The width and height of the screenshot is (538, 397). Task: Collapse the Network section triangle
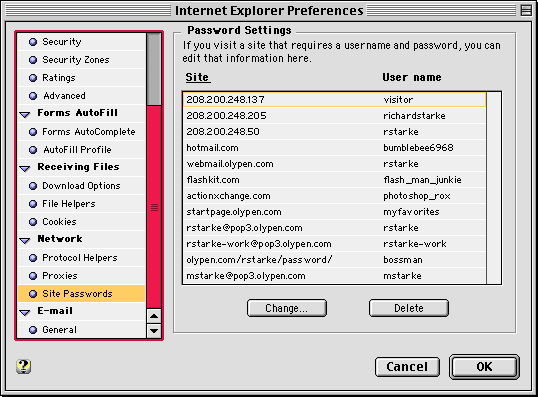[x=25, y=240]
